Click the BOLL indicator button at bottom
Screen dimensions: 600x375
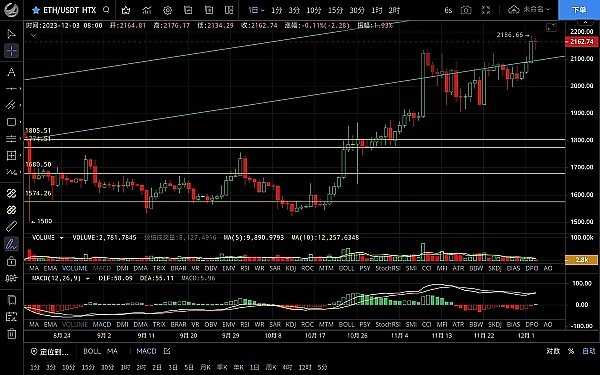pos(92,351)
